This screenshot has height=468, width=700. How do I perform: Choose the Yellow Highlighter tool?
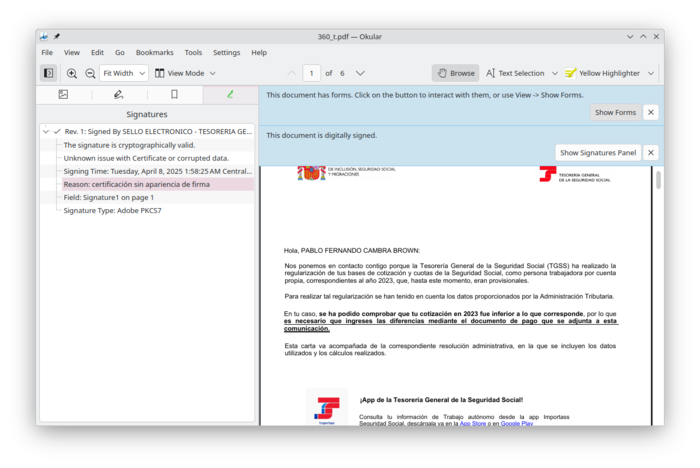pyautogui.click(x=602, y=73)
